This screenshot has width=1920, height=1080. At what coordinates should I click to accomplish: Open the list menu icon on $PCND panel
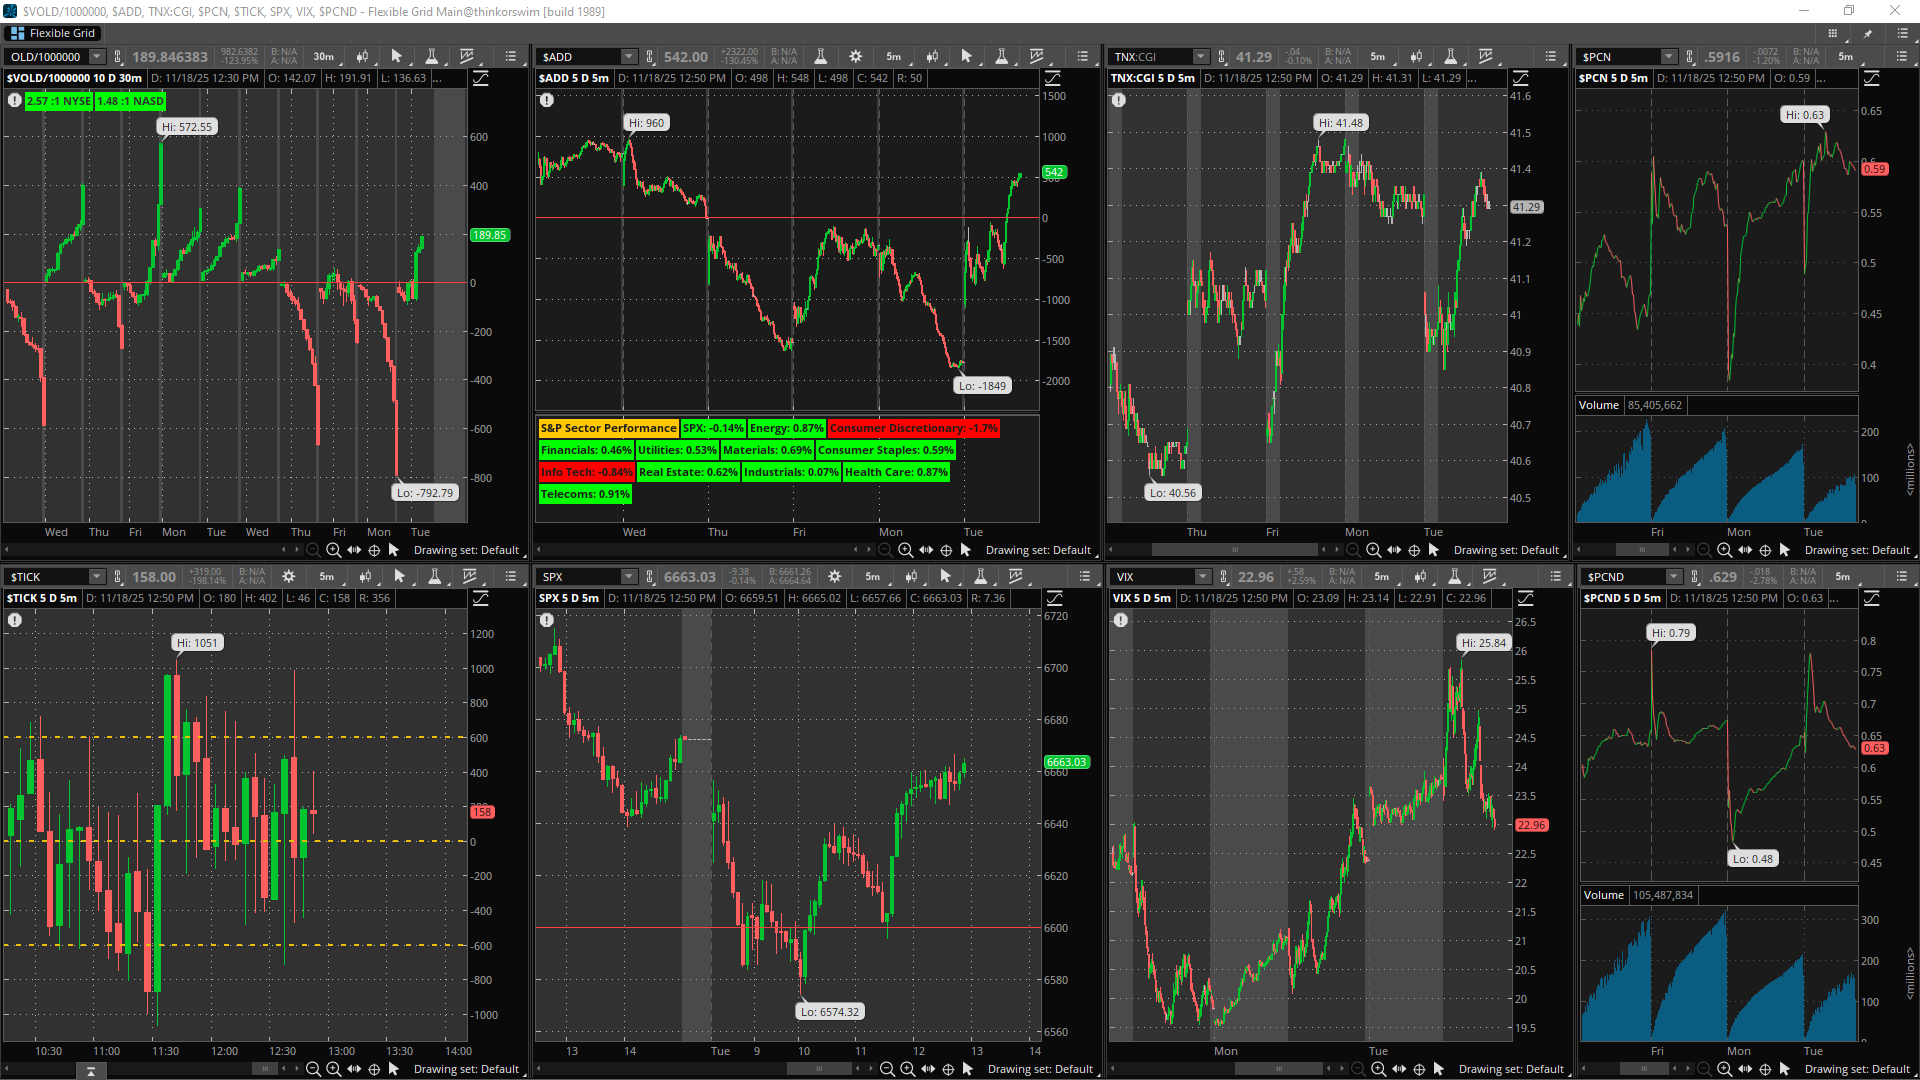[1901, 577]
